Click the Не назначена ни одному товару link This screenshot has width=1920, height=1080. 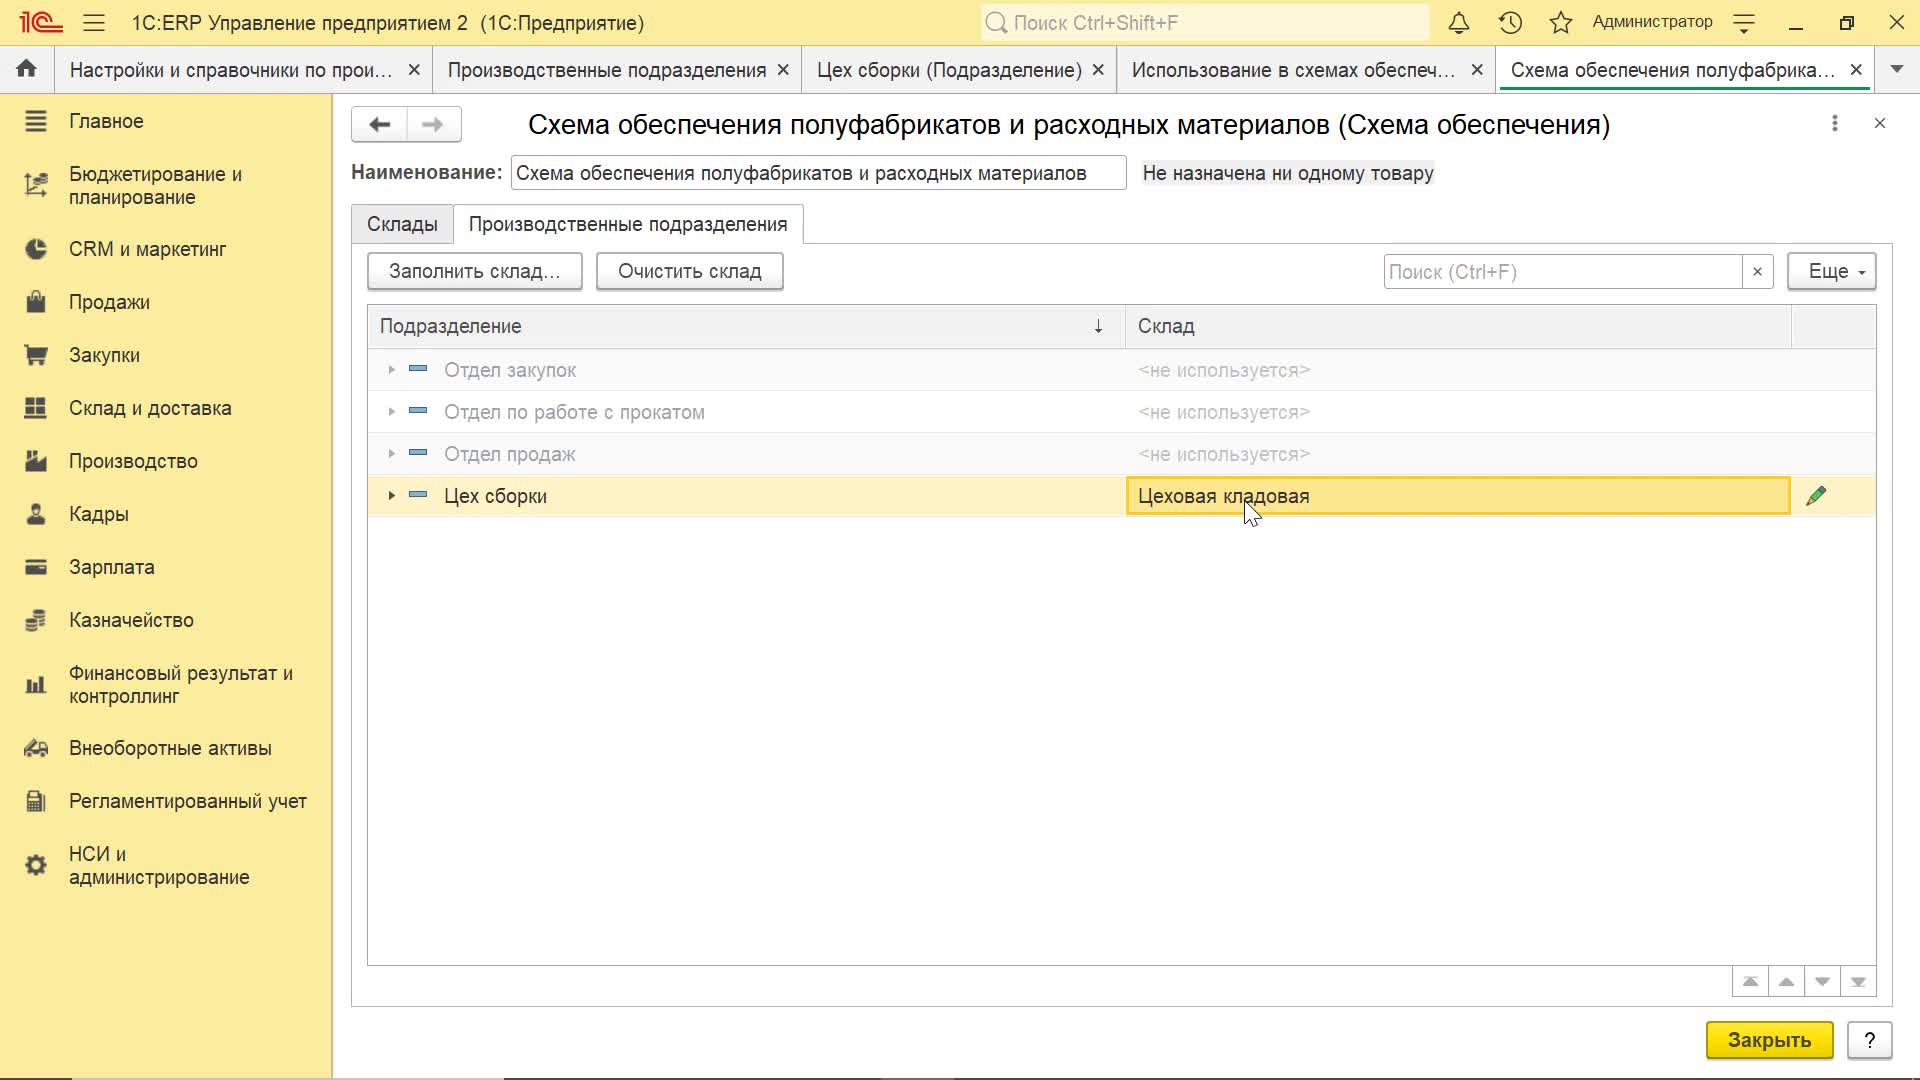(1288, 173)
